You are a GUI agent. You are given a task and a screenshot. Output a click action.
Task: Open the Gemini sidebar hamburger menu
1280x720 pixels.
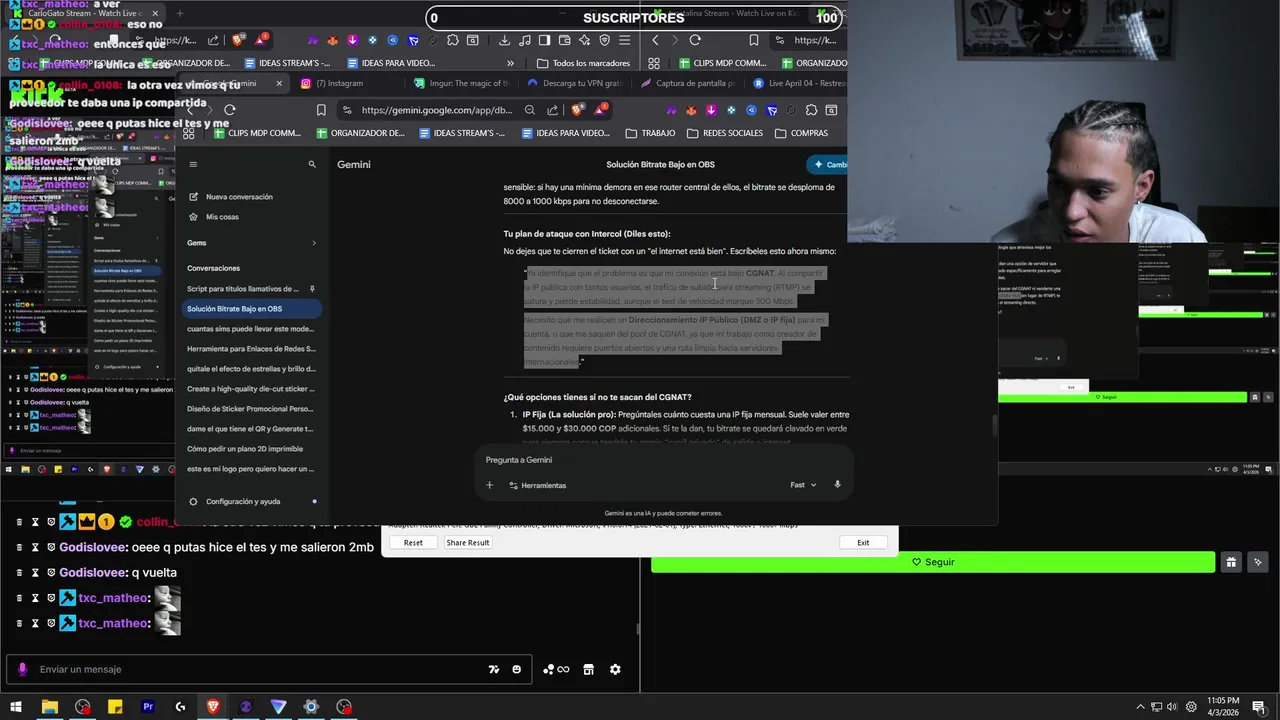[x=193, y=164]
